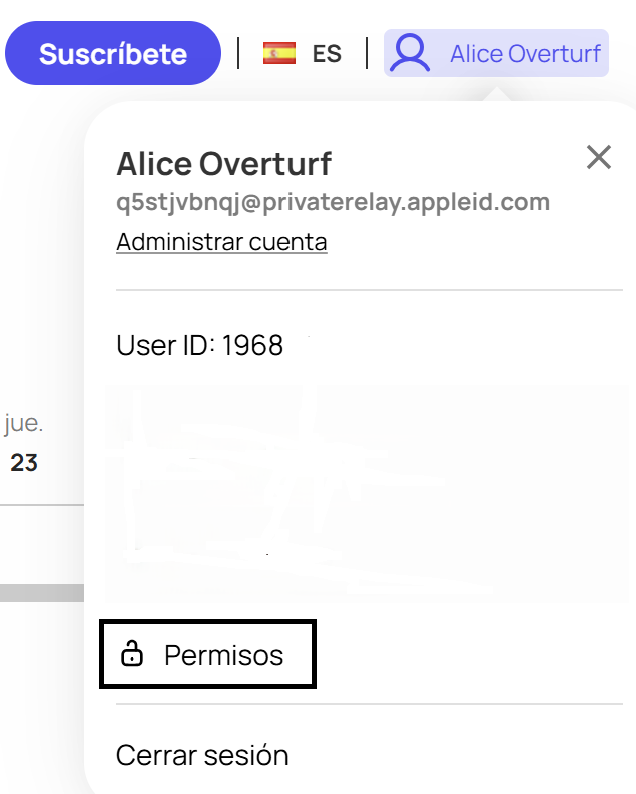Close the account popup with the X
This screenshot has height=794, width=636.
click(599, 157)
